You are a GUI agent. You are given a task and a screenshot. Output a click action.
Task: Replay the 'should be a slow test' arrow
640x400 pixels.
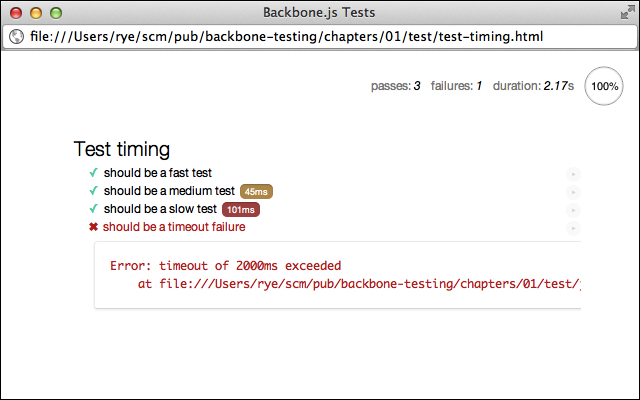tap(573, 210)
